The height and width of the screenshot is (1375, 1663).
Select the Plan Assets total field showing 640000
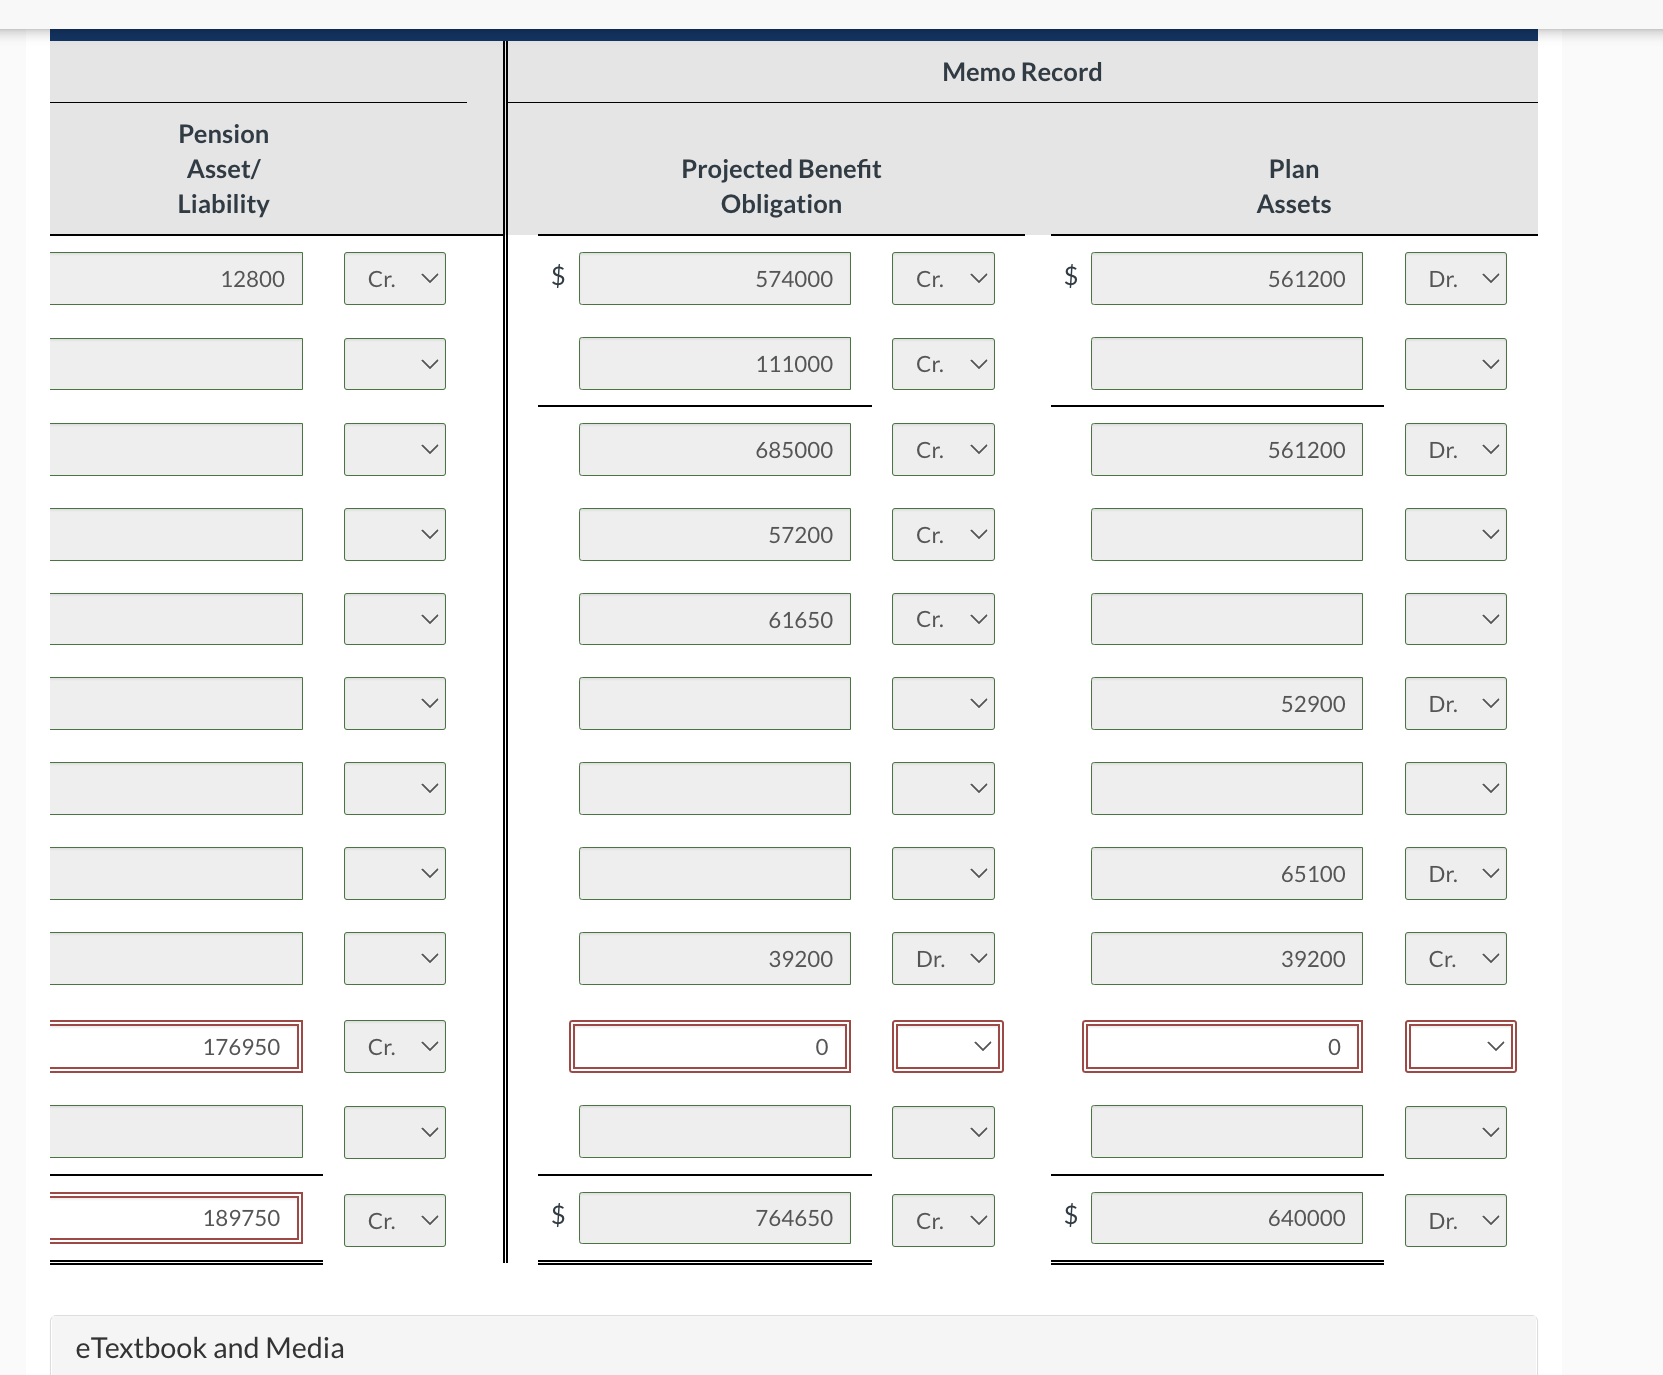[1227, 1218]
